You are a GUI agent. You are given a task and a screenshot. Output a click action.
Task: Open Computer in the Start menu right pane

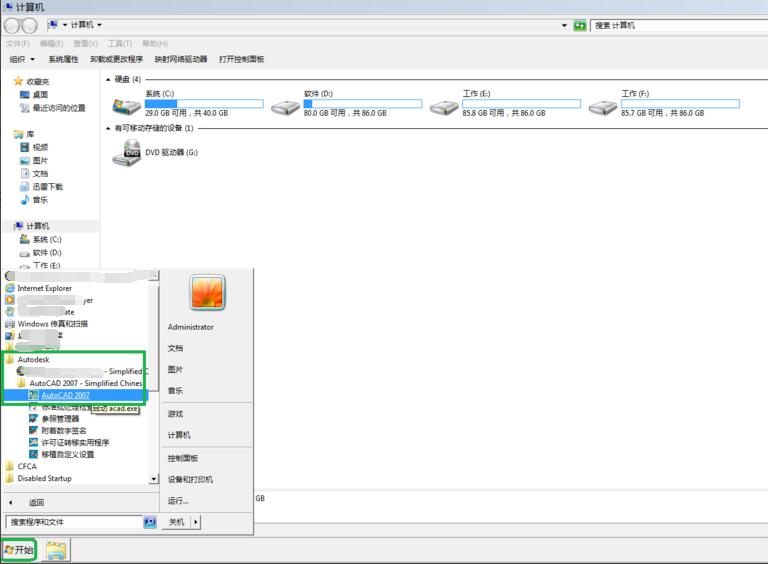pyautogui.click(x=179, y=435)
